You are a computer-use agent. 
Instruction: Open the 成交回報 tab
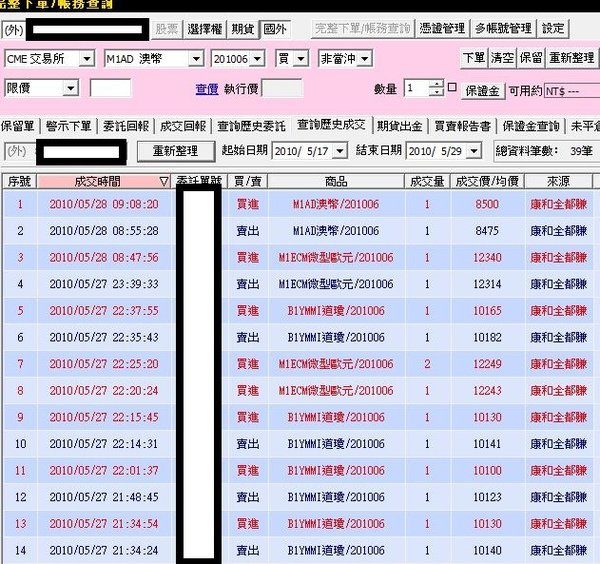tap(183, 126)
